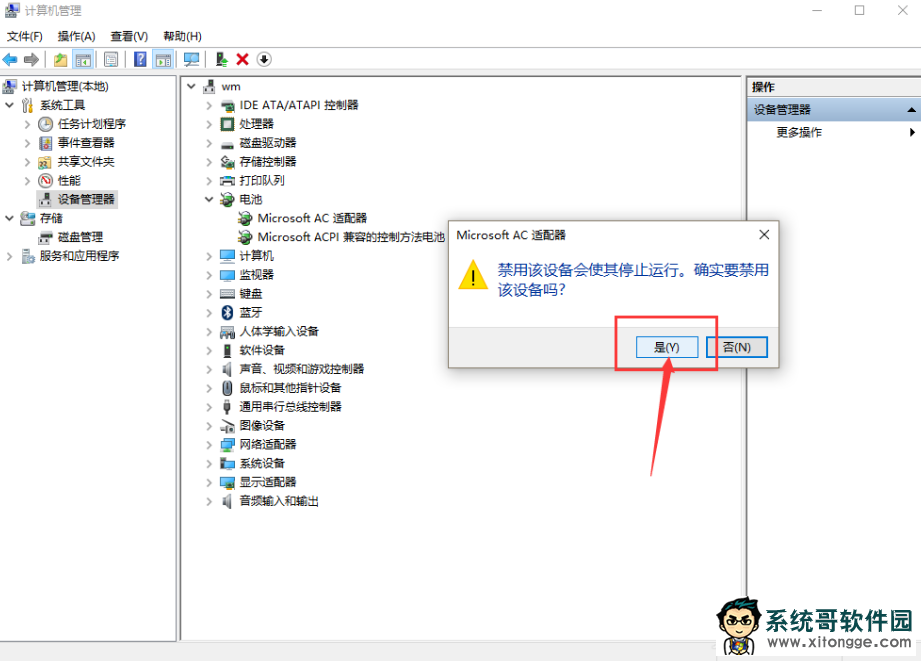Screen dimensions: 921x661
Task: Expand the 网络适配器 tree node
Action: pyautogui.click(x=208, y=444)
